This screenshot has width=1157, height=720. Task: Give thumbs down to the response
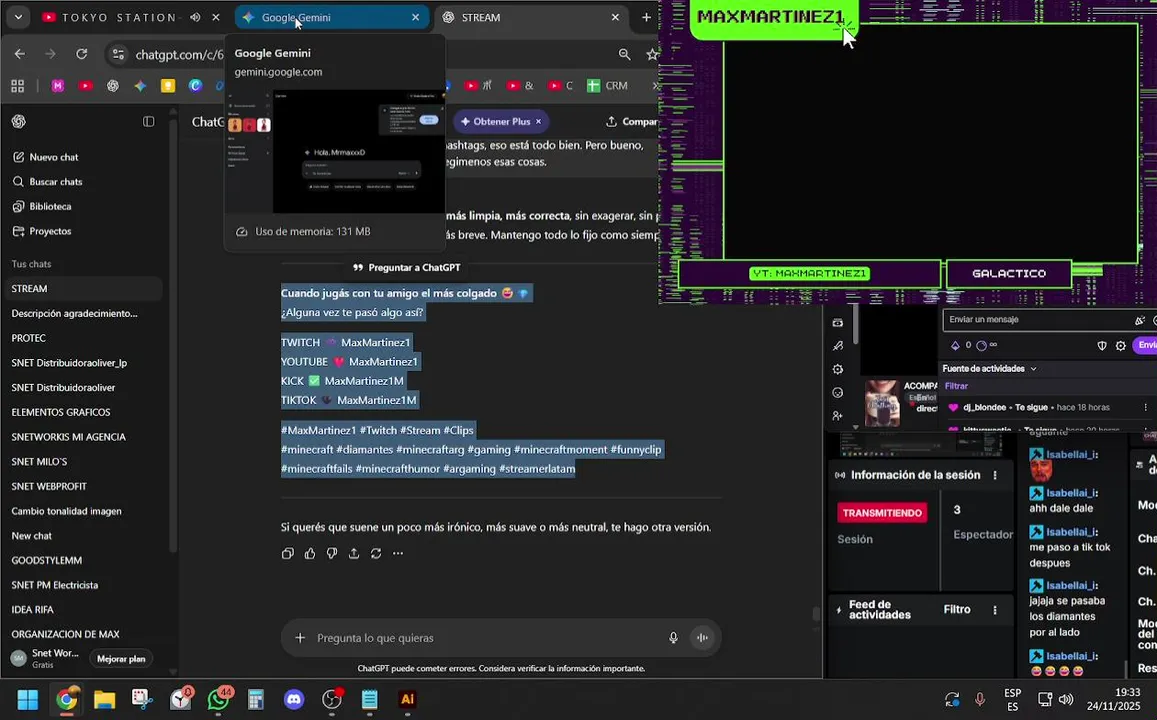[332, 553]
